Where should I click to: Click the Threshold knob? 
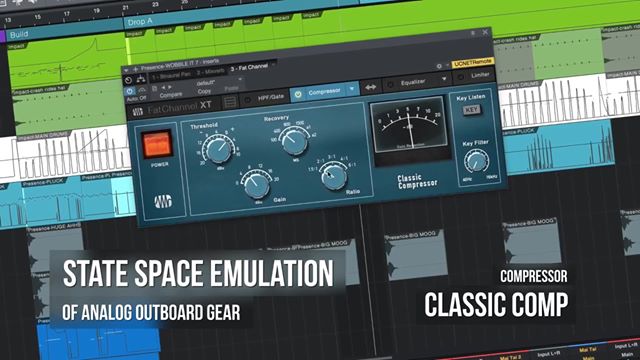[x=219, y=149]
